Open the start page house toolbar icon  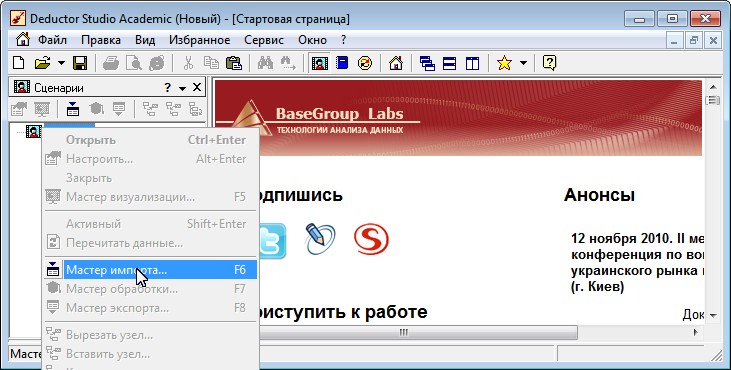click(x=396, y=63)
